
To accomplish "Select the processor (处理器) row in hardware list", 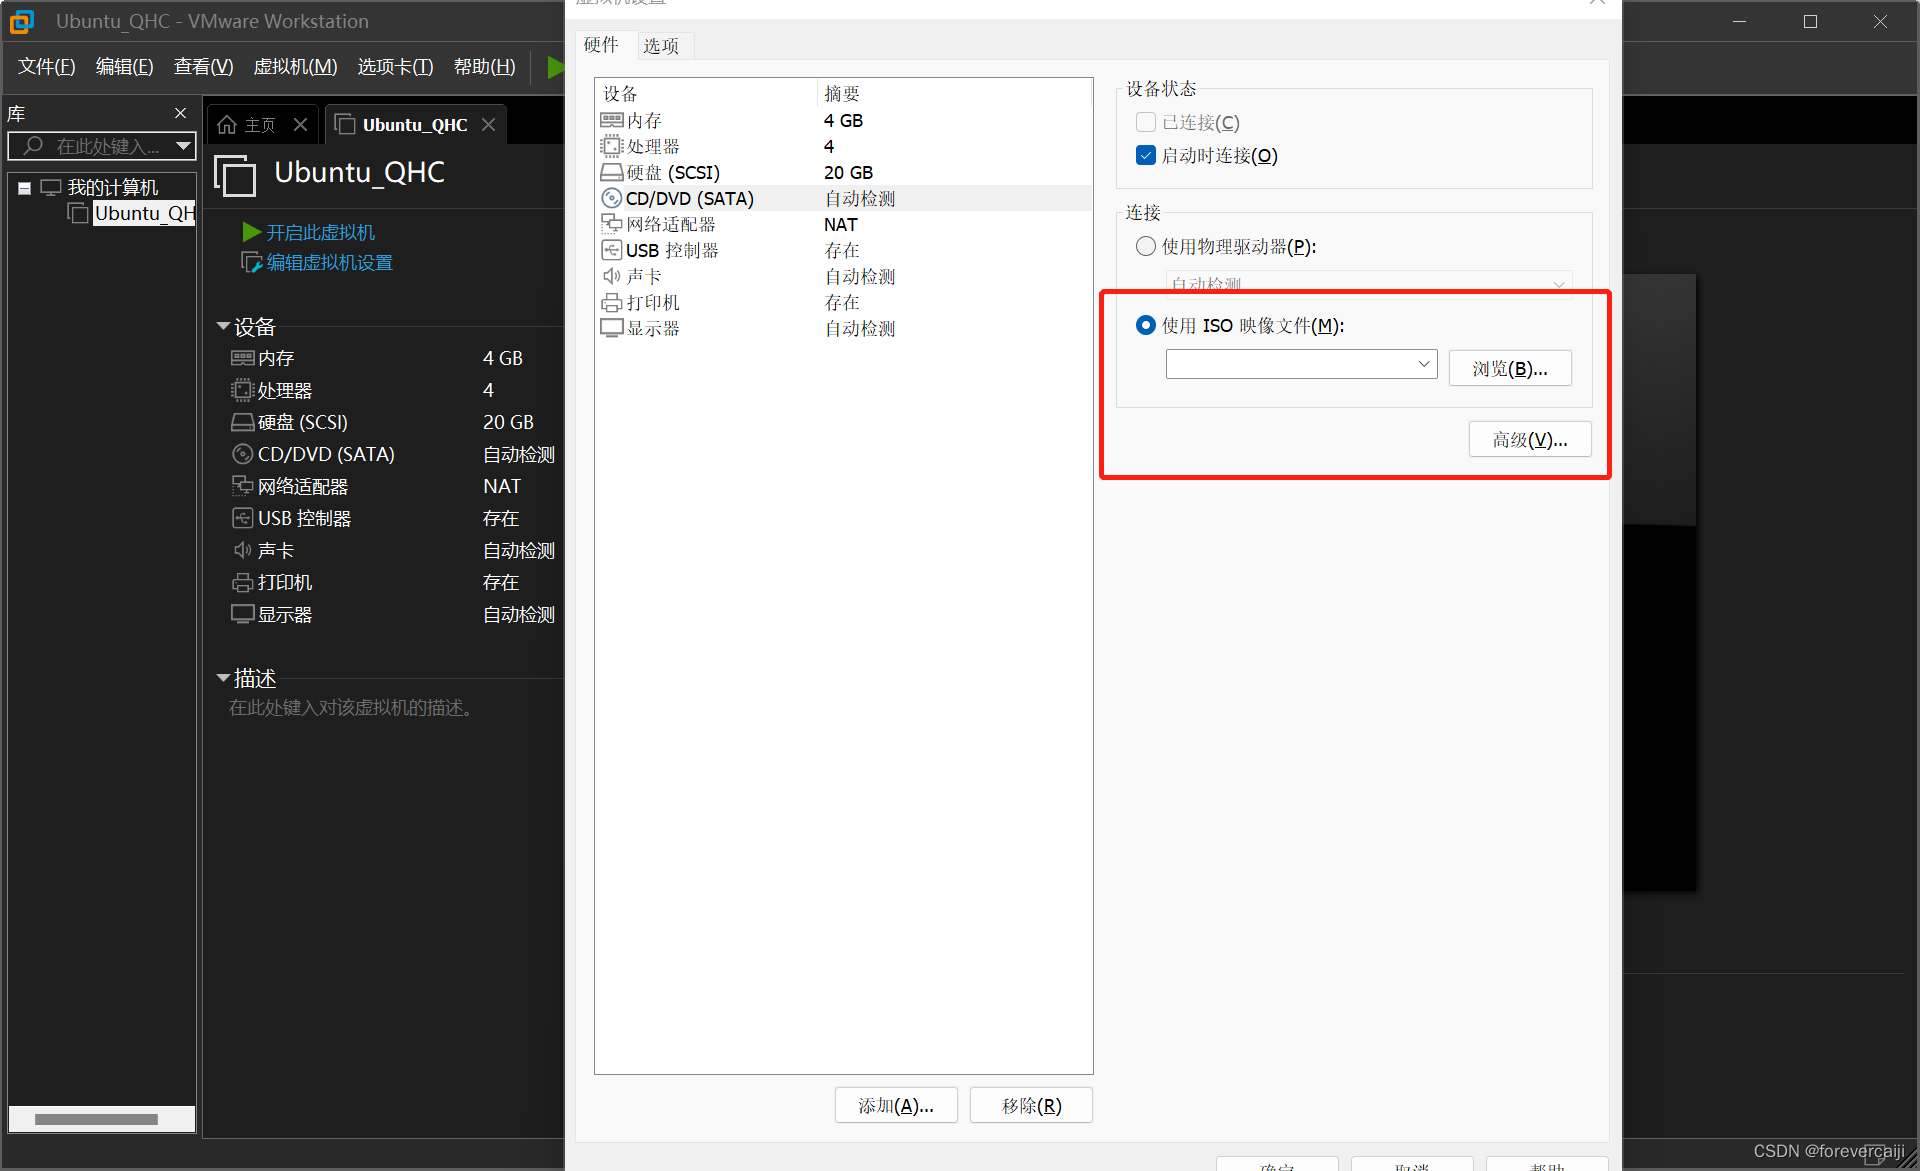I will [x=652, y=147].
